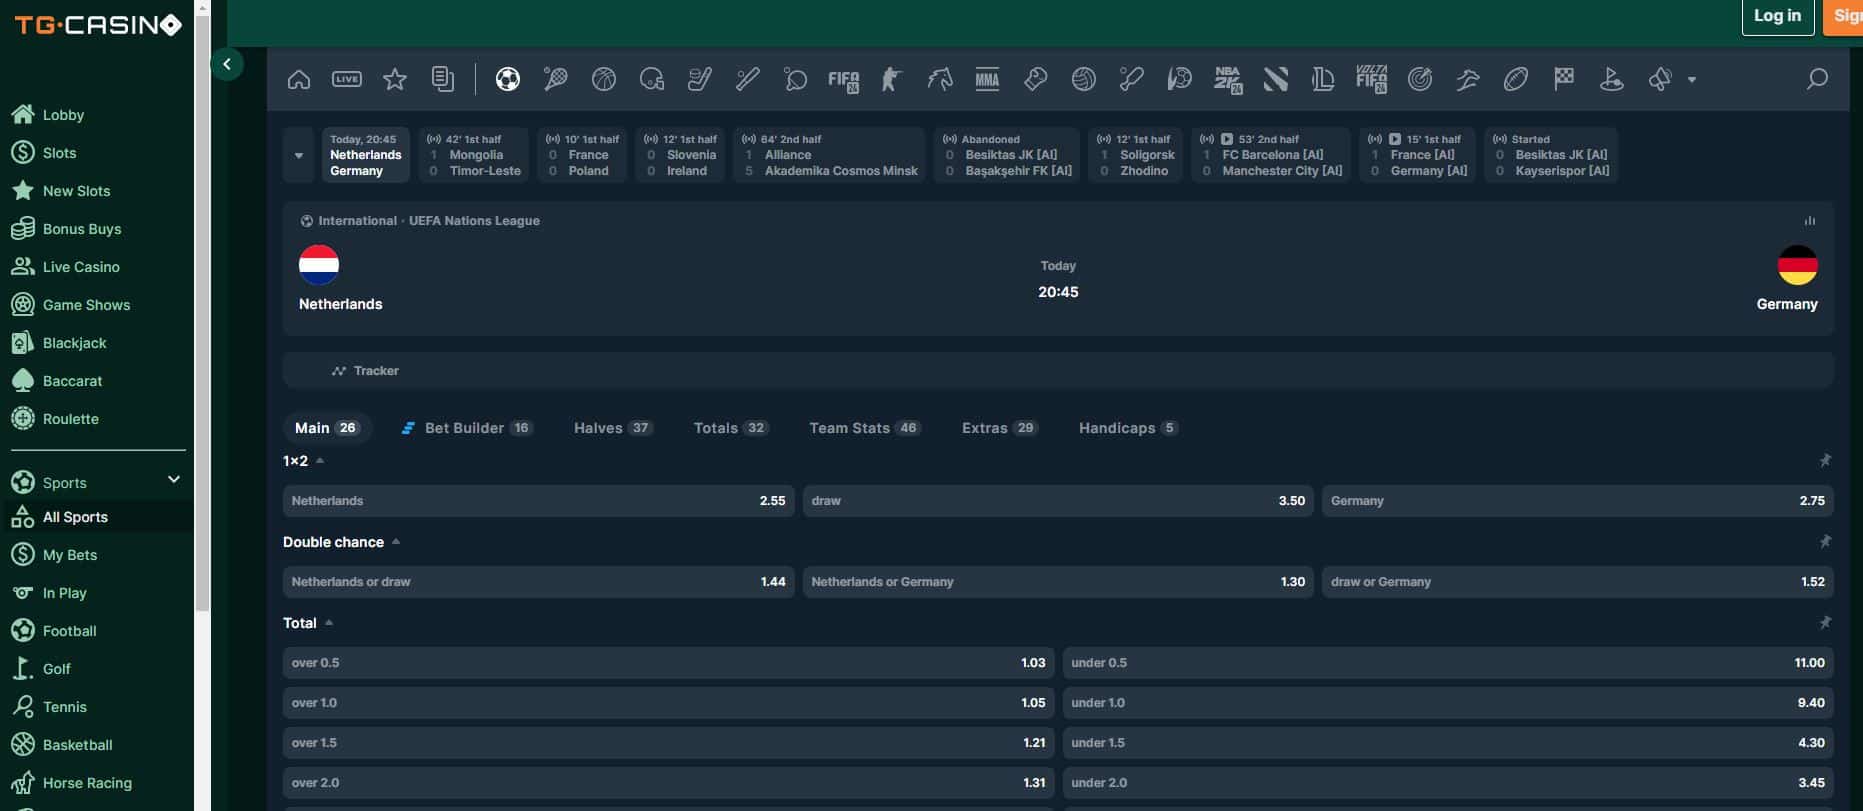
Task: Switch to the Bet Builder tab
Action: [466, 427]
